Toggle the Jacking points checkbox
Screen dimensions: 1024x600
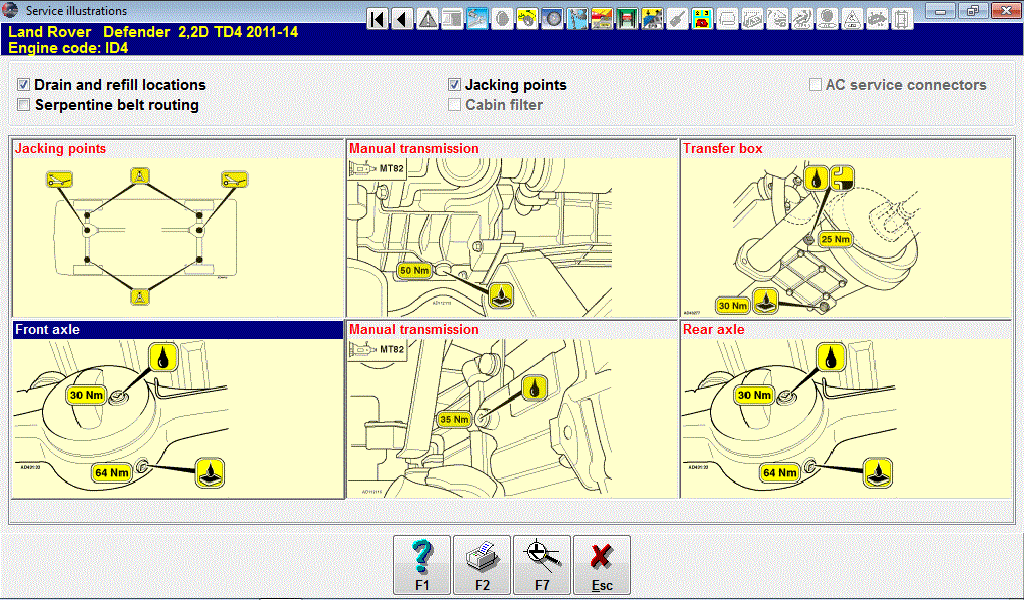coord(455,85)
